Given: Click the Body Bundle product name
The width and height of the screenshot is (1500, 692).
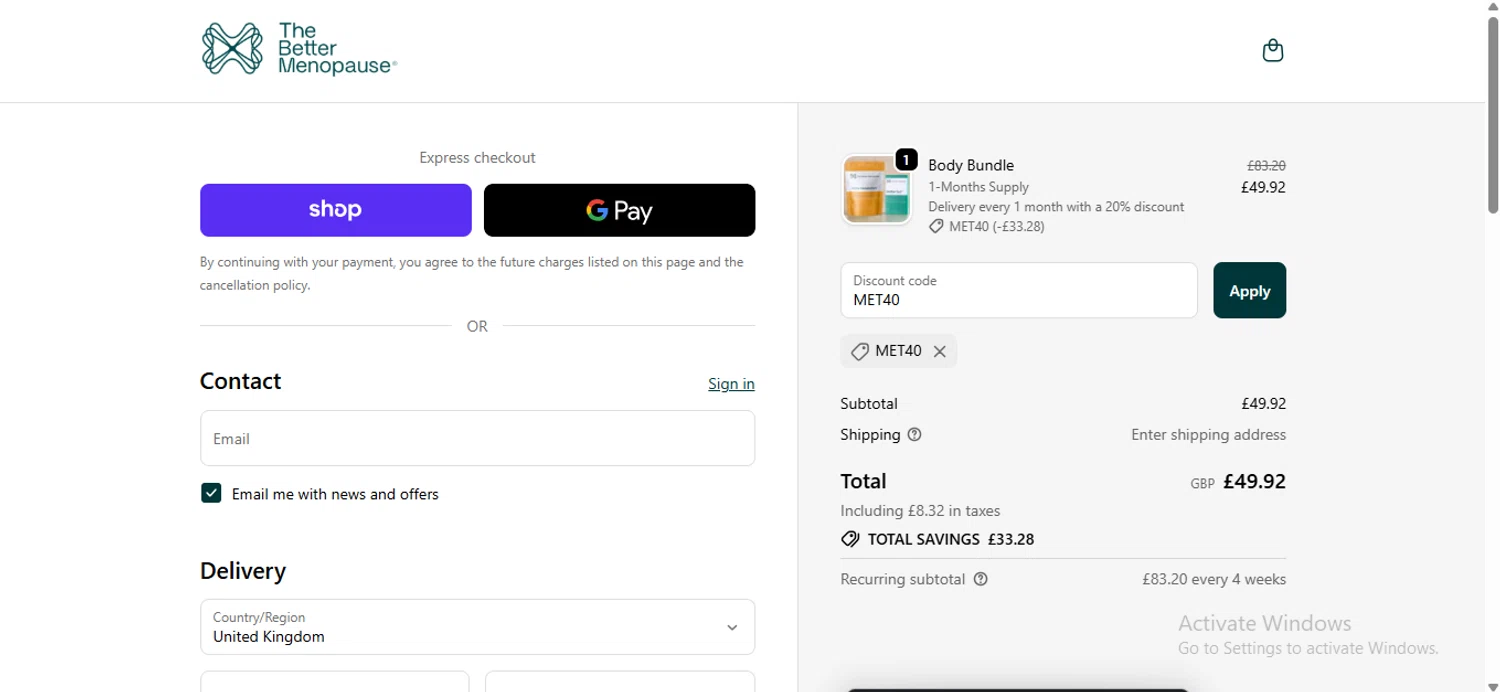Looking at the screenshot, I should point(970,165).
